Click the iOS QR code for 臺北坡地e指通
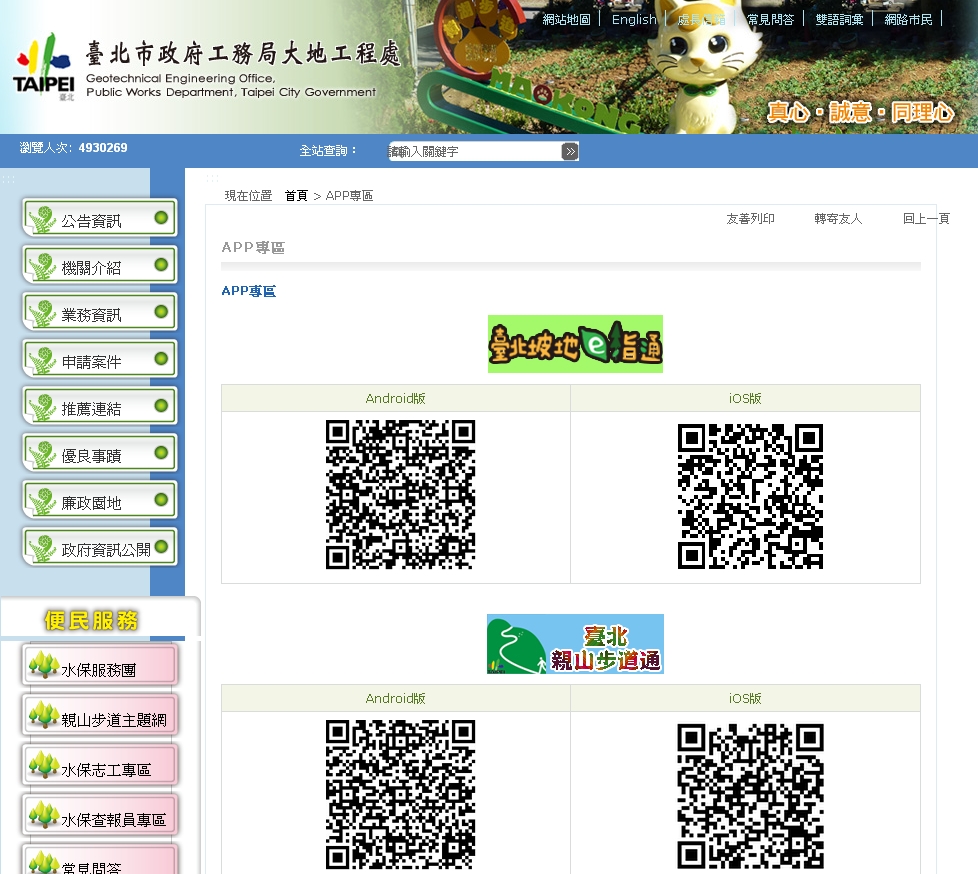This screenshot has height=874, width=978. point(750,497)
